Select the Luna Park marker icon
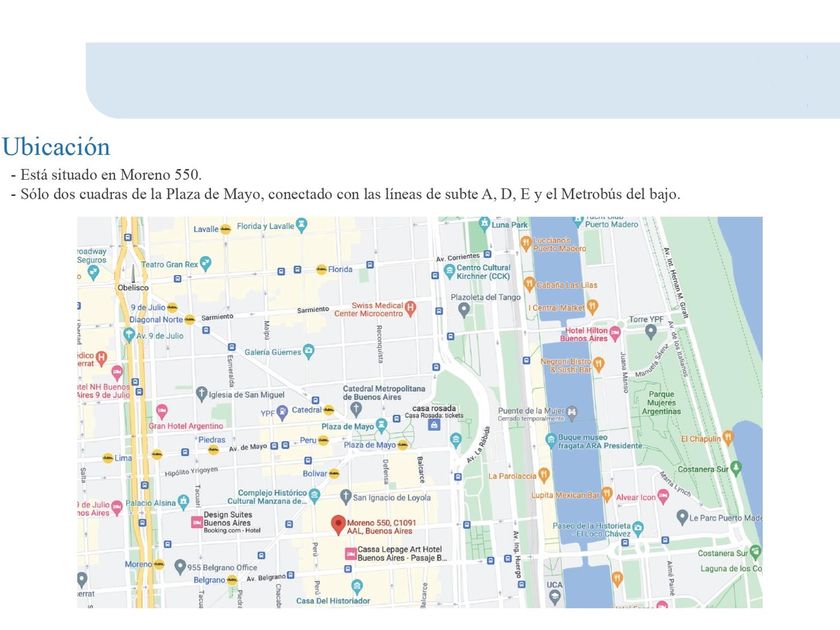This screenshot has height=630, width=840. click(x=484, y=223)
